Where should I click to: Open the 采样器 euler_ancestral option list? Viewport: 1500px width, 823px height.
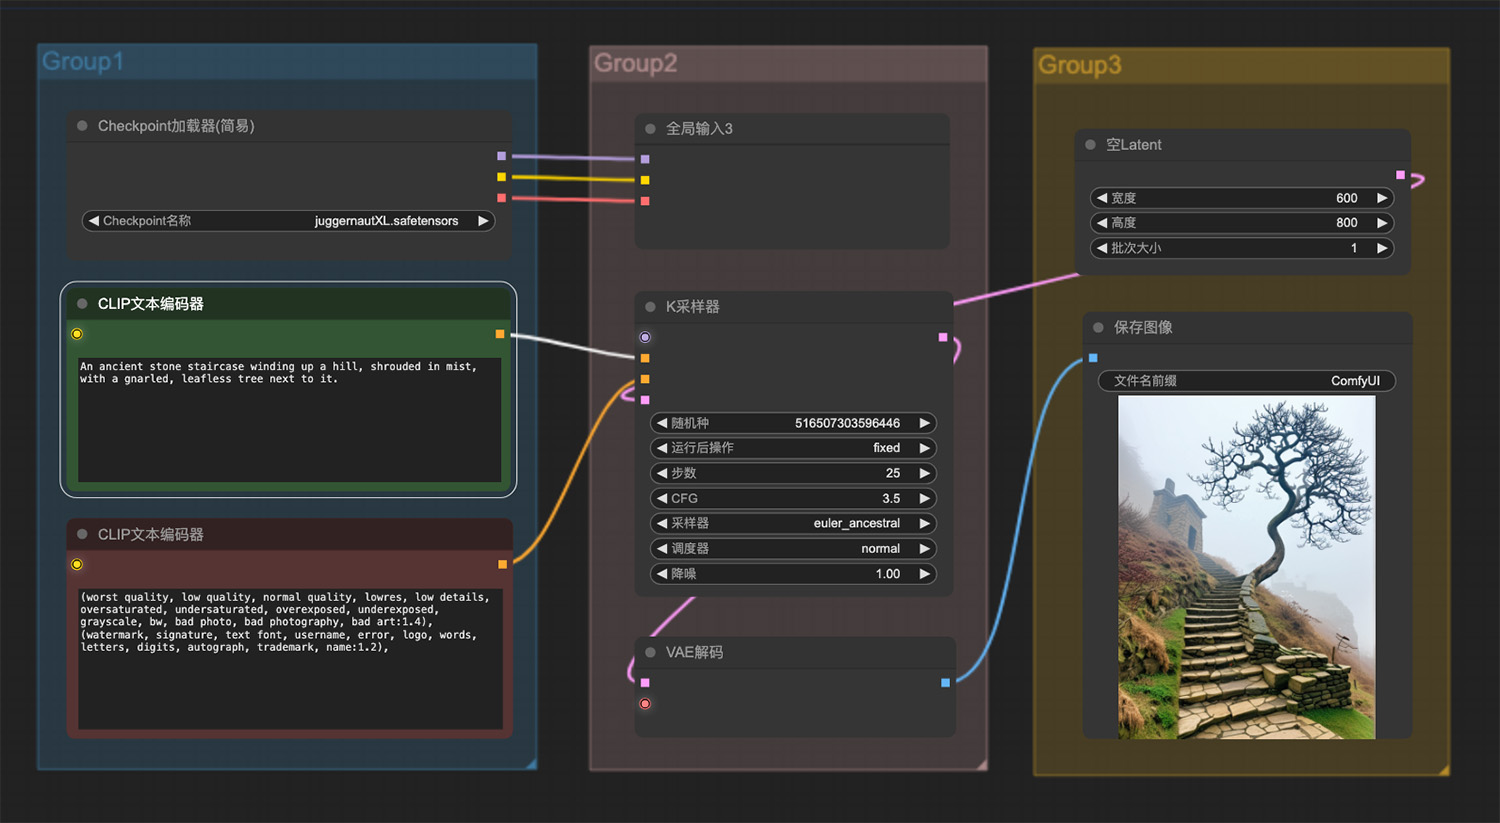click(x=793, y=523)
